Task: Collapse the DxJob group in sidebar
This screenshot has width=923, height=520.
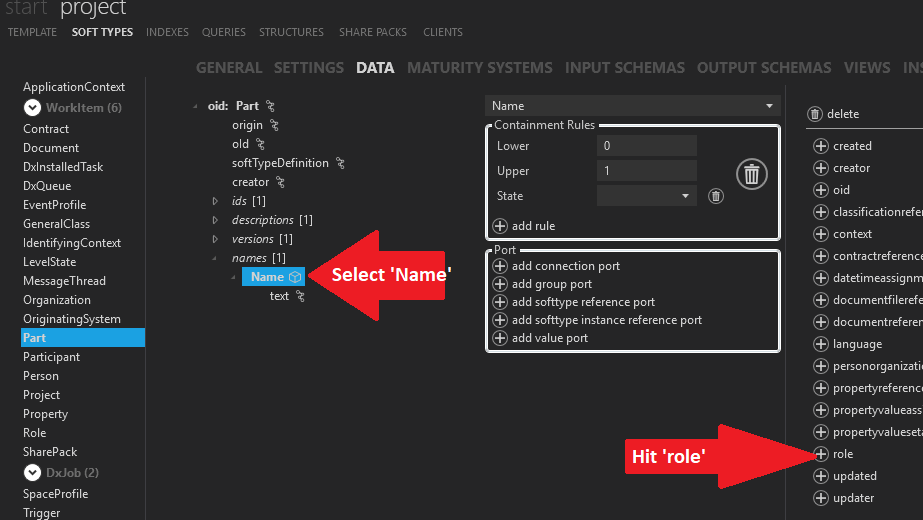Action: (32, 472)
